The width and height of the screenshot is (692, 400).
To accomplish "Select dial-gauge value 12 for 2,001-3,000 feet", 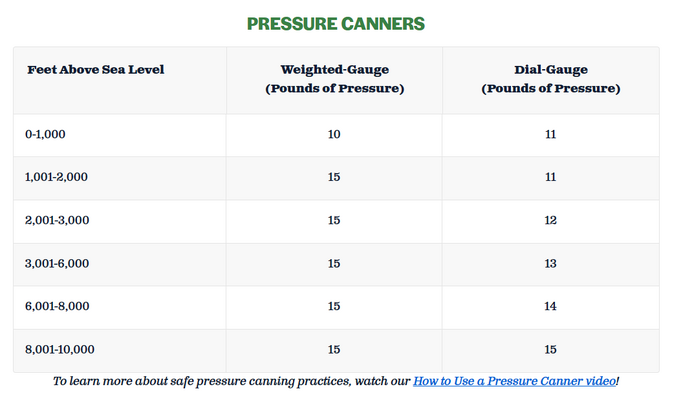I will tap(550, 220).
